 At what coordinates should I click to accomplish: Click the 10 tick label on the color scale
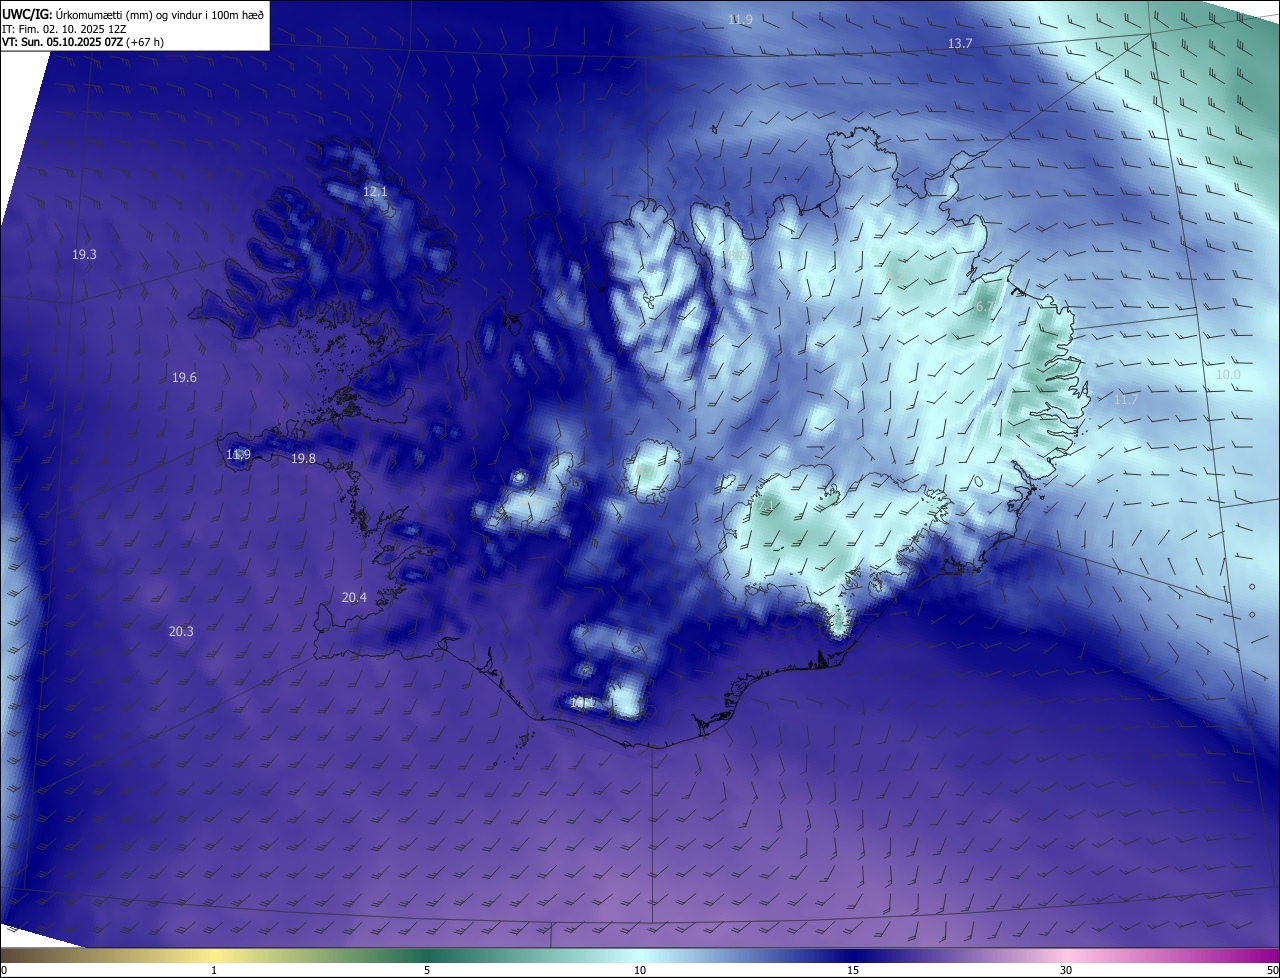(x=640, y=970)
